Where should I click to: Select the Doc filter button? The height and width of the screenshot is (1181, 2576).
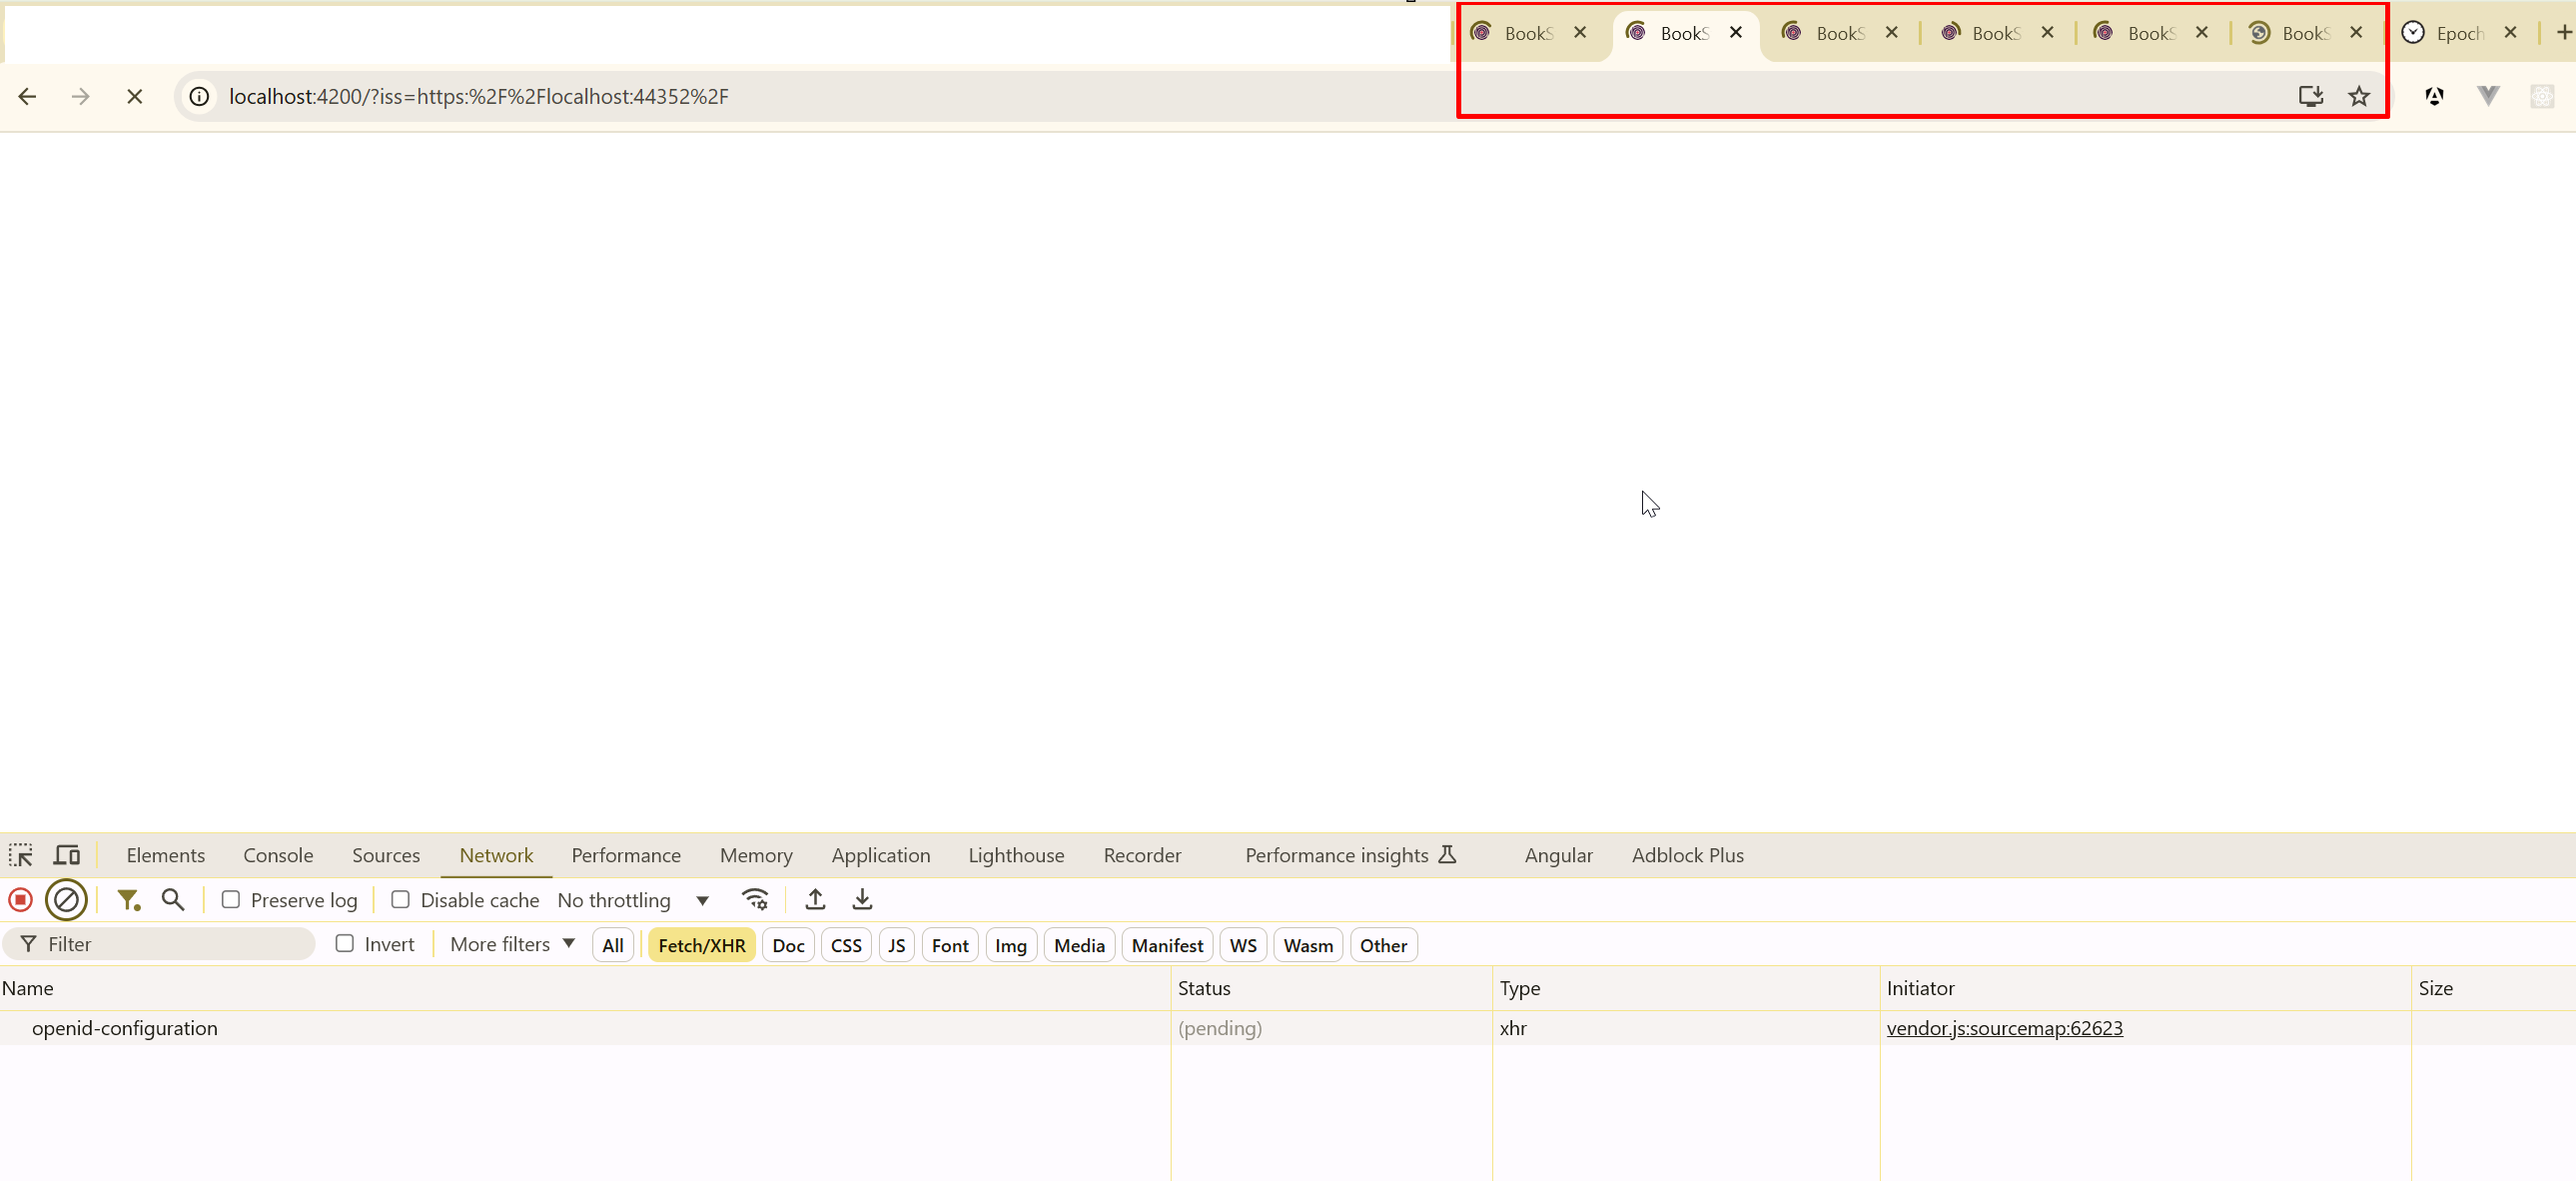pos(788,946)
